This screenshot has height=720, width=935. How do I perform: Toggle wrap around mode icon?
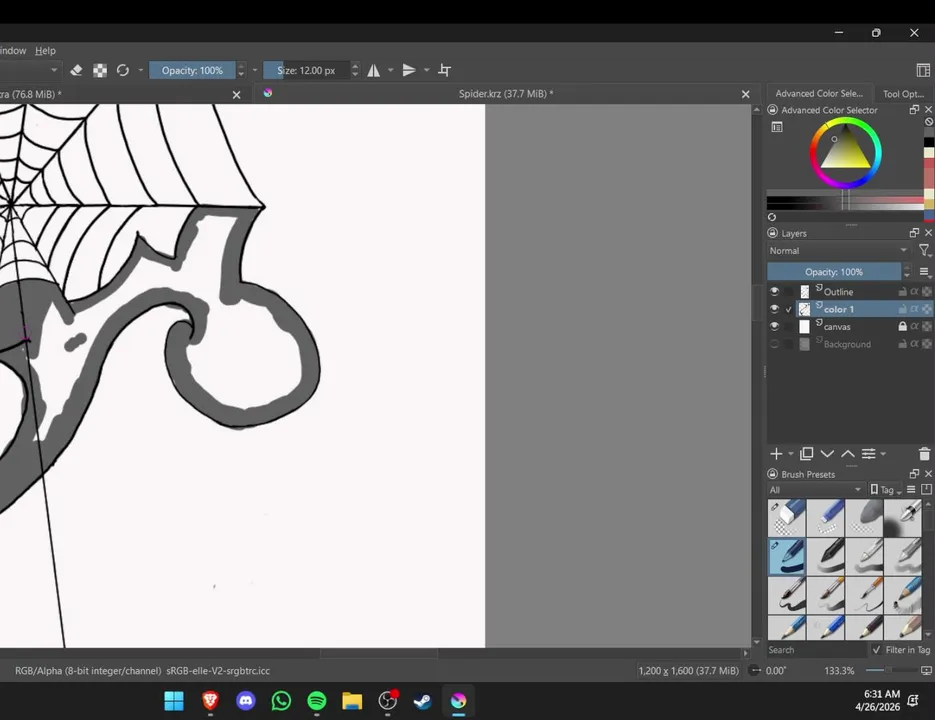pos(445,70)
